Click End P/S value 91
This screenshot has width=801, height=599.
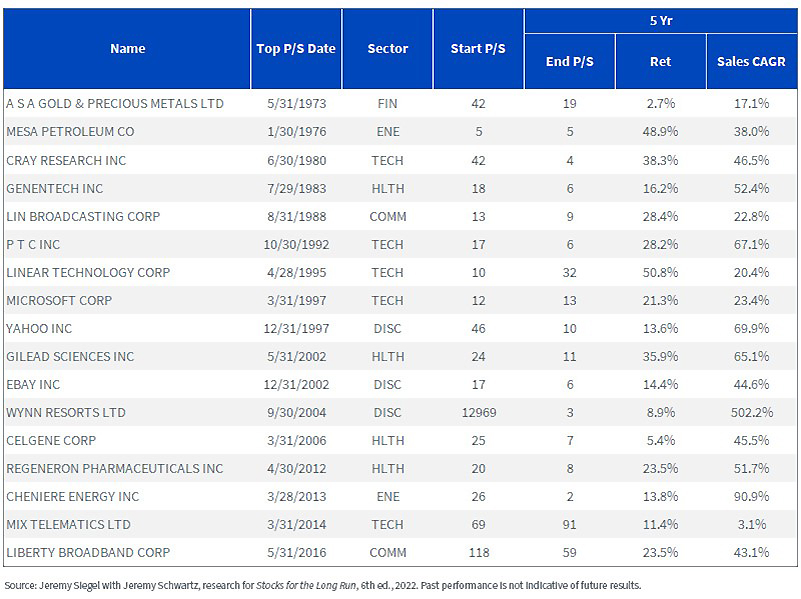pos(570,525)
